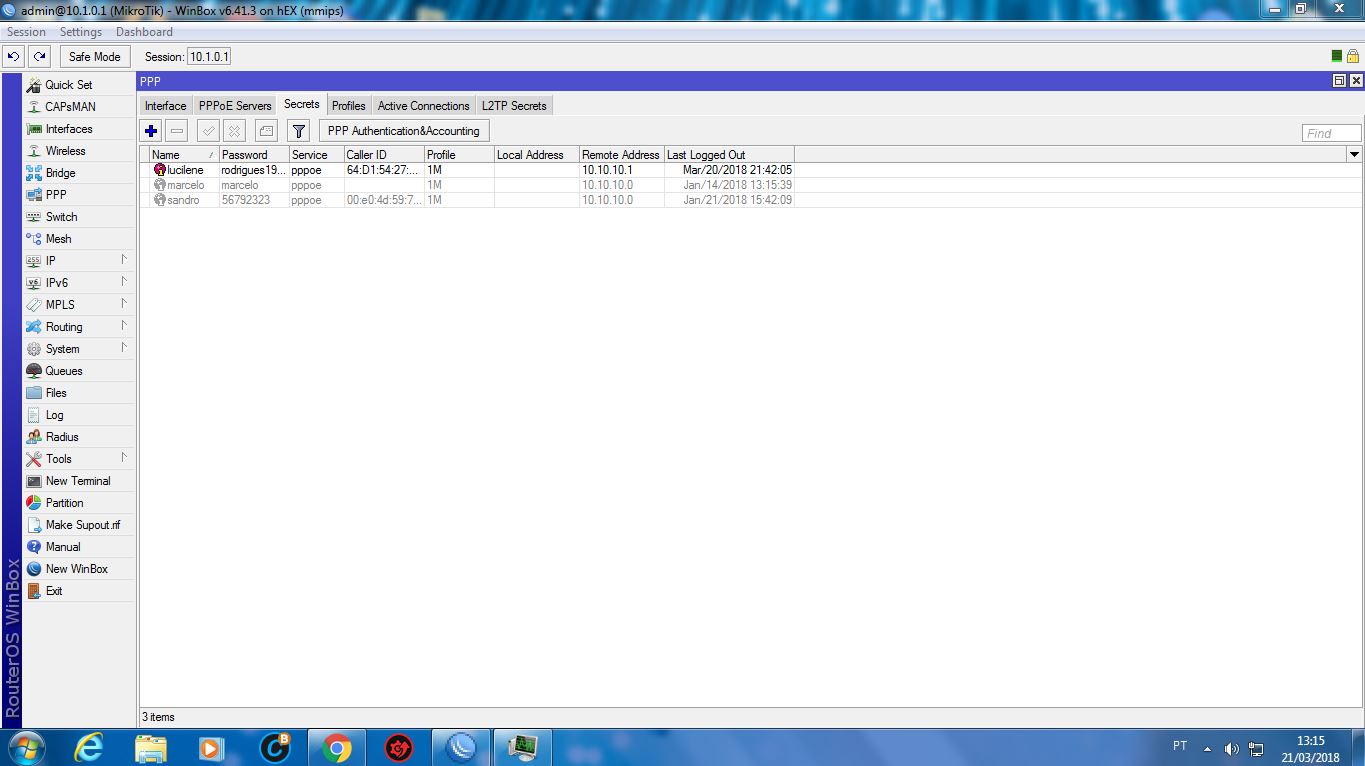Viewport: 1365px width, 766px height.
Task: Switch to the Interface tab
Action: pyautogui.click(x=165, y=106)
